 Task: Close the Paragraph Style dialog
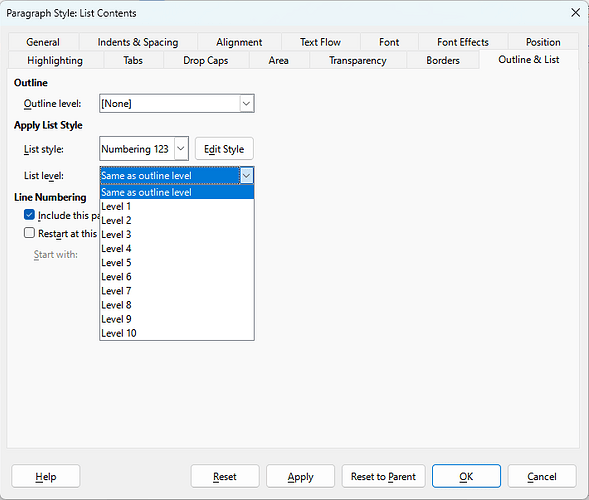point(575,13)
